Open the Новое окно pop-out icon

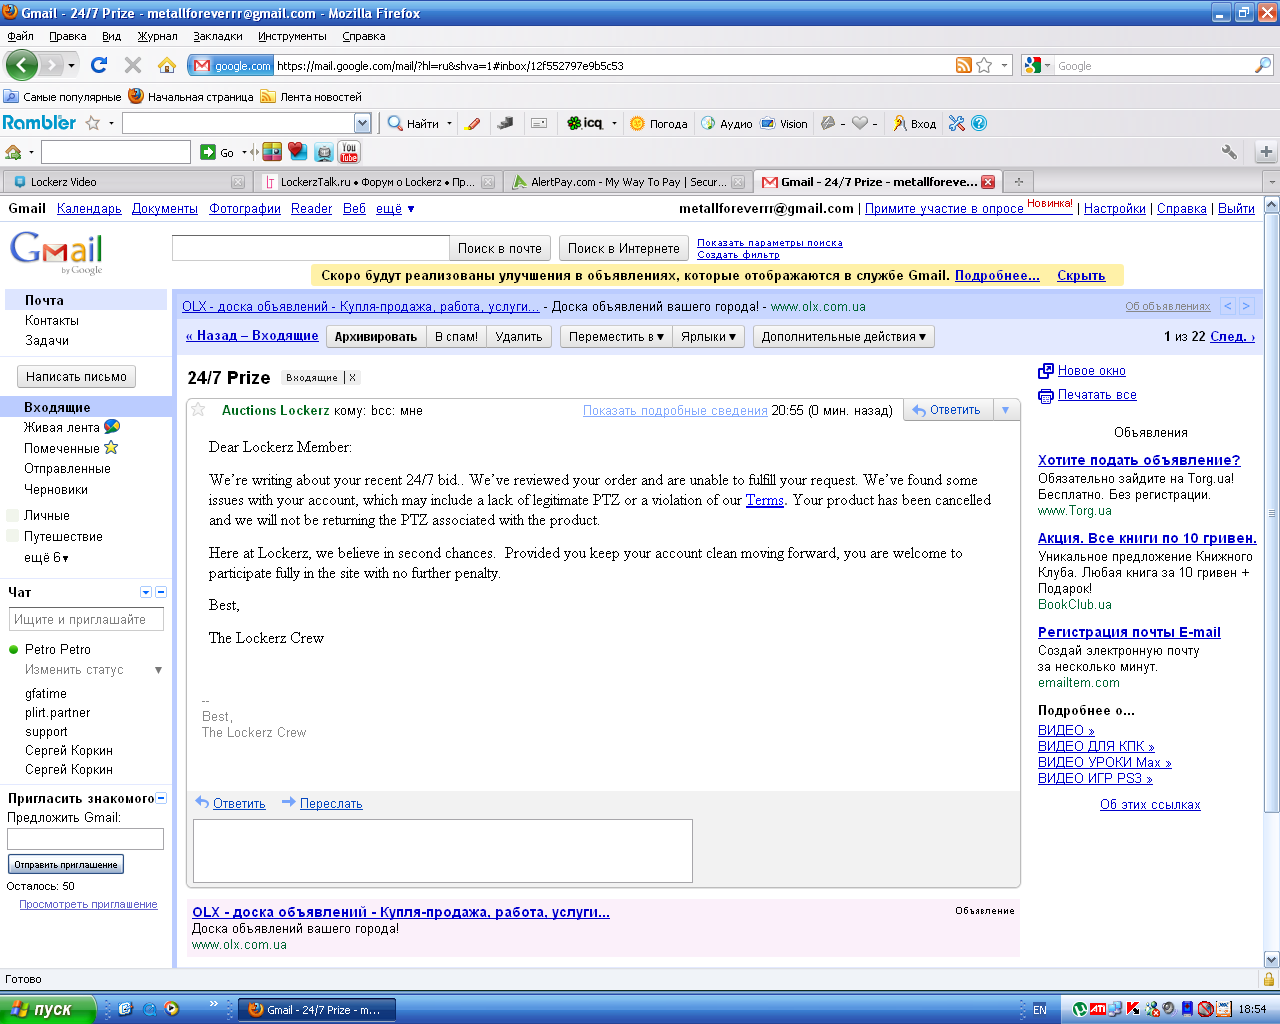click(1046, 371)
